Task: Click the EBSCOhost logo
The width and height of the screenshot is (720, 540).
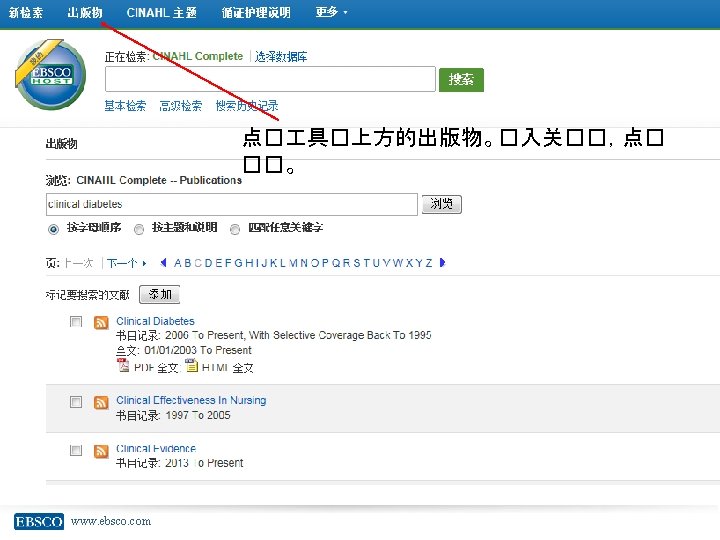Action: tap(51, 75)
